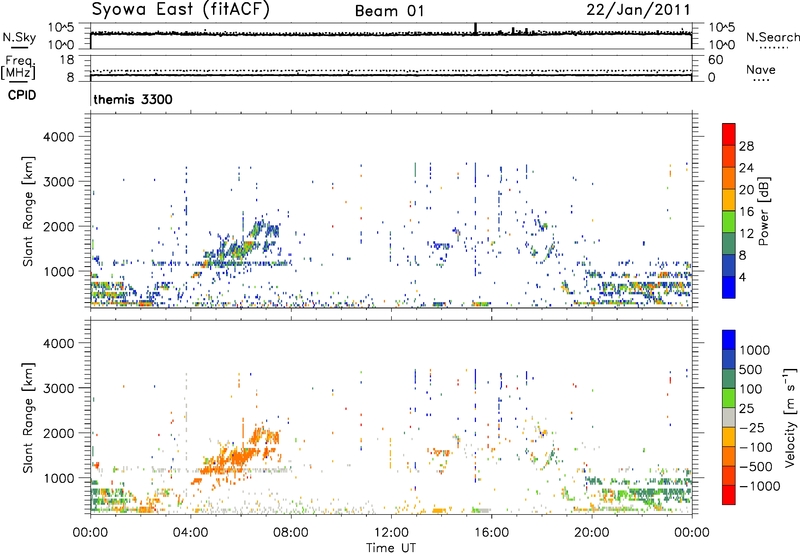Click the "Power [dB]" colorbar label
Viewport: 800px width, 554px height.
pyautogui.click(x=763, y=211)
